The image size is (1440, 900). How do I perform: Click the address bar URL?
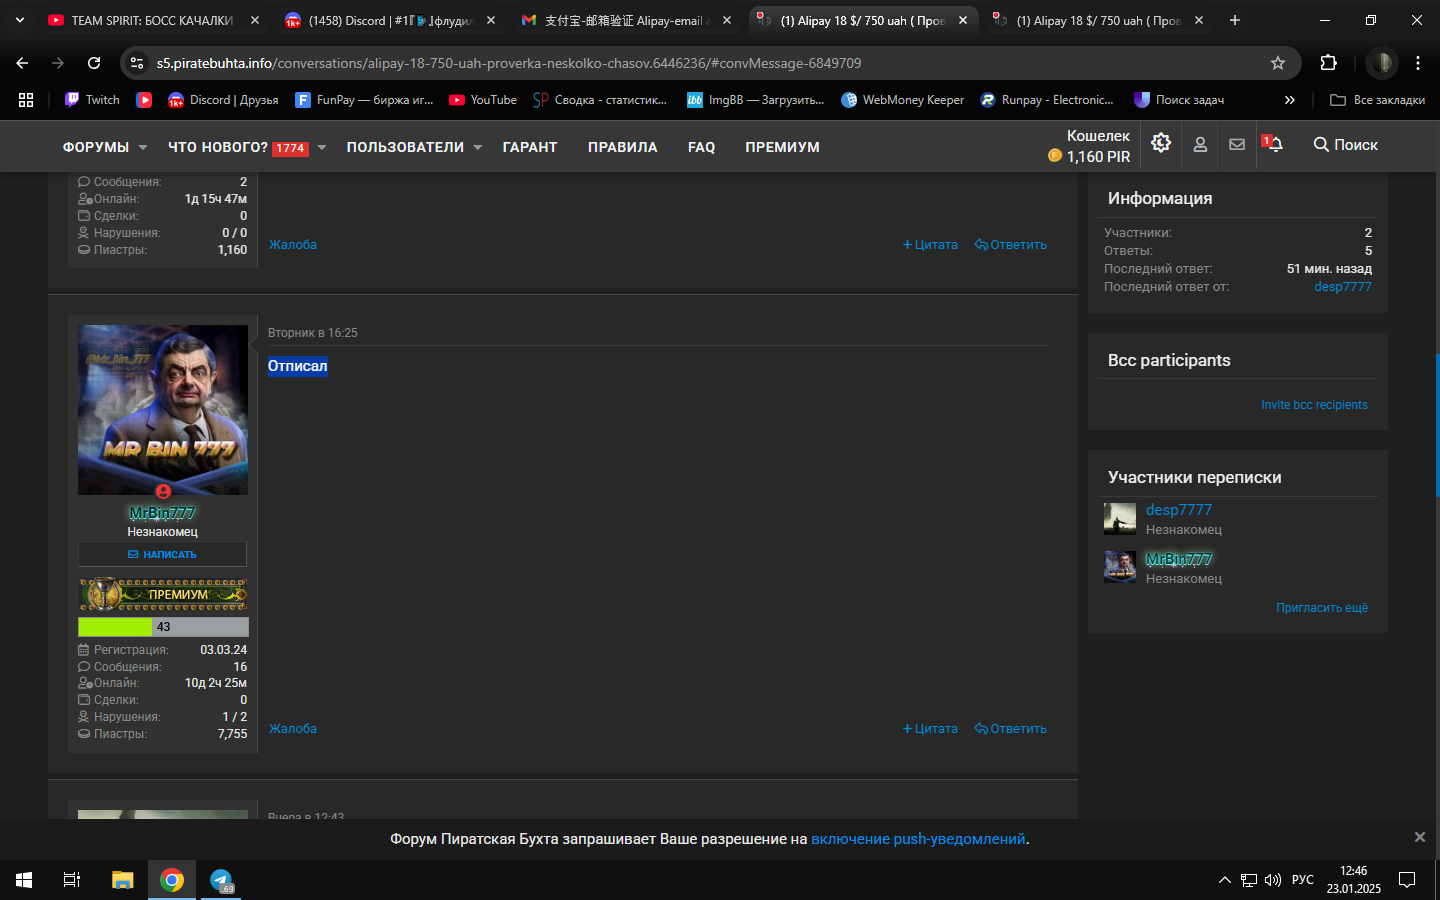[x=509, y=63]
